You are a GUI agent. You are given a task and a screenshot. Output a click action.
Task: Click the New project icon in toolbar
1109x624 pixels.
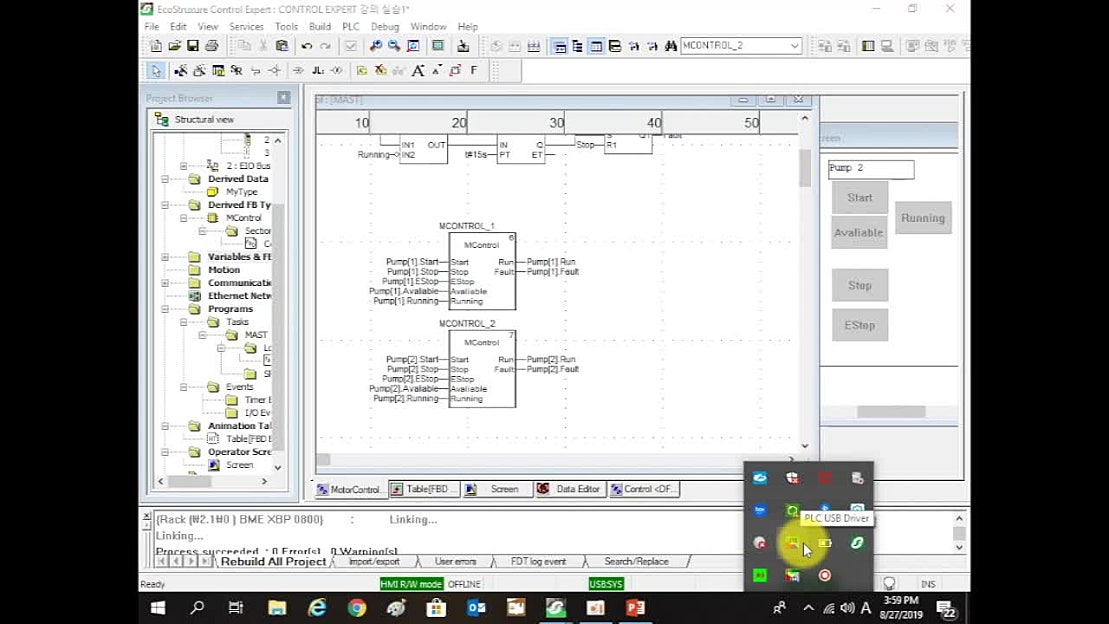pyautogui.click(x=156, y=46)
